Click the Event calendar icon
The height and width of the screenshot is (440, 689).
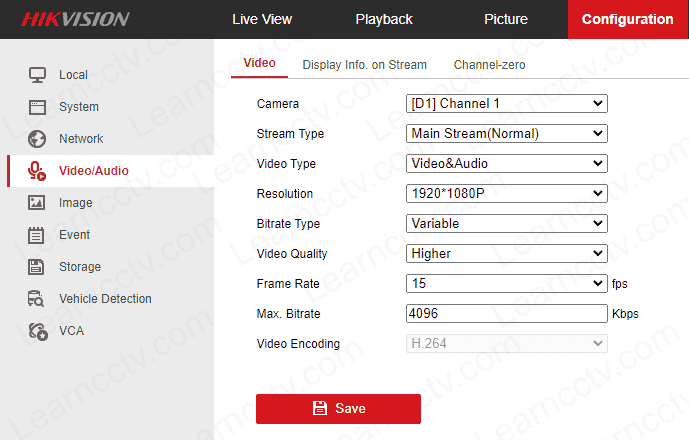coord(37,235)
